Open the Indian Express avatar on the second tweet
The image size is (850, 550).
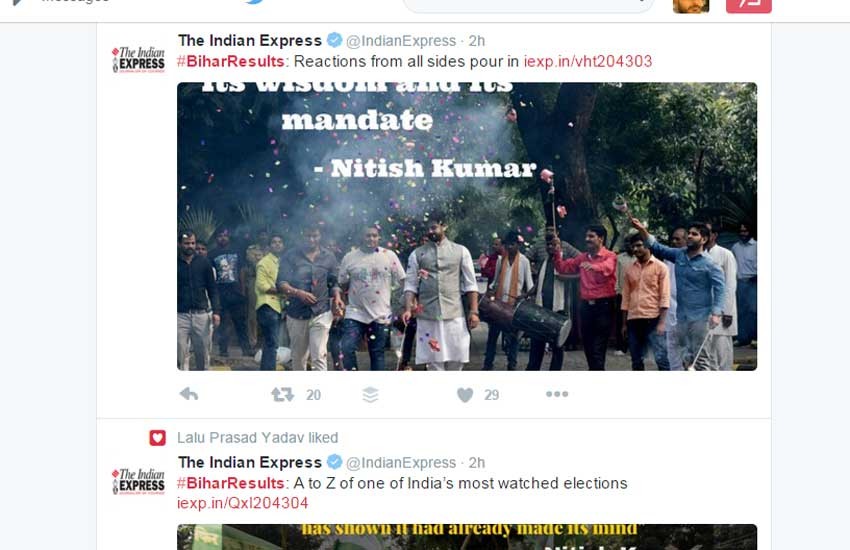138,481
